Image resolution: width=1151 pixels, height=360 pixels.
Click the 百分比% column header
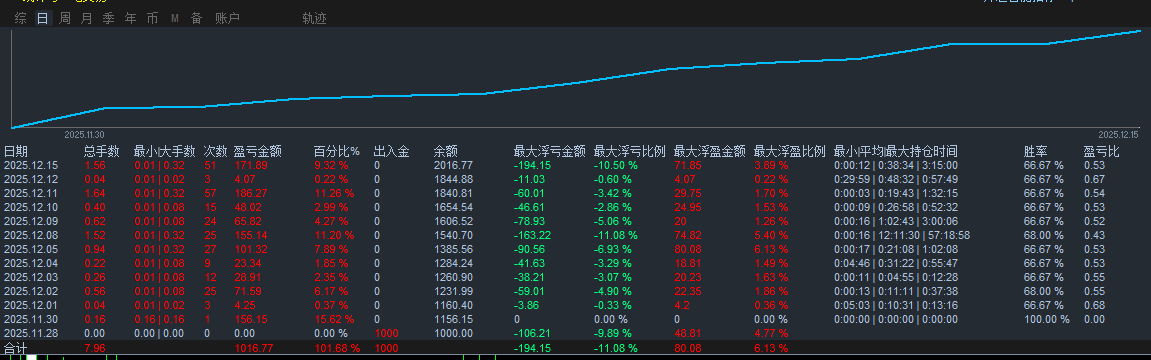tap(337, 151)
